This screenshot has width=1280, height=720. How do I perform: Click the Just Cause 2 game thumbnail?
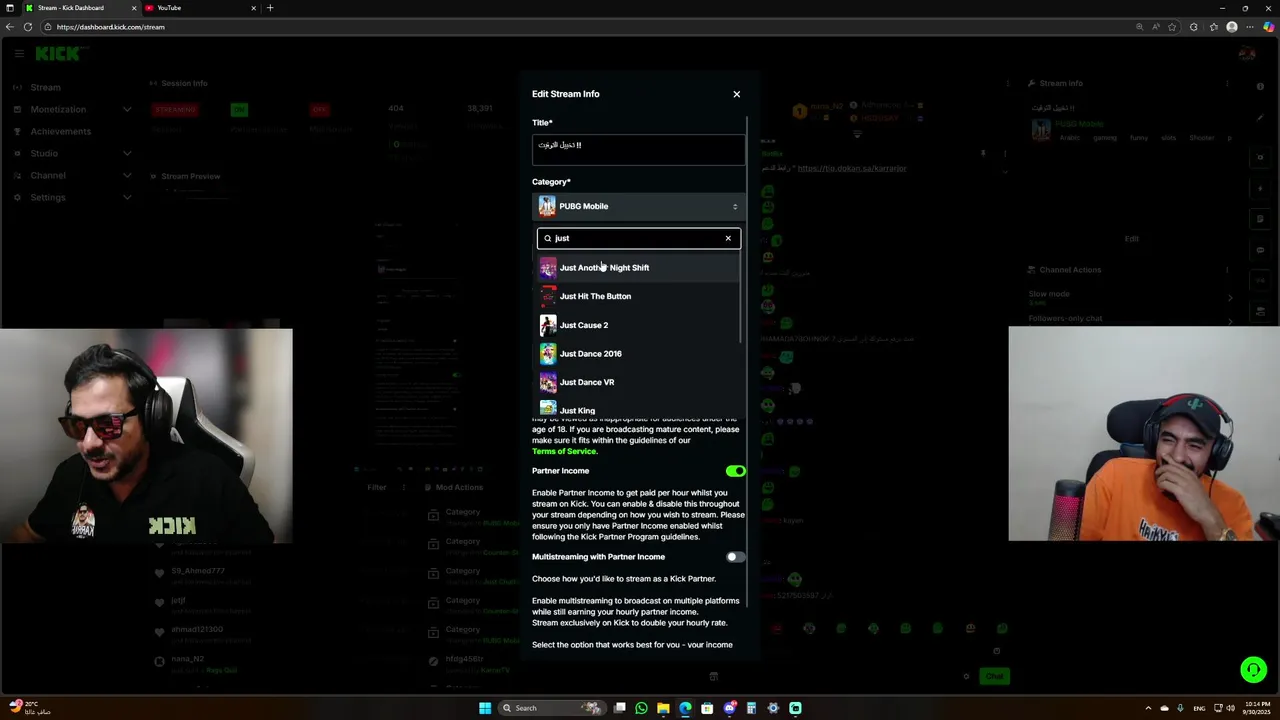[x=548, y=325]
